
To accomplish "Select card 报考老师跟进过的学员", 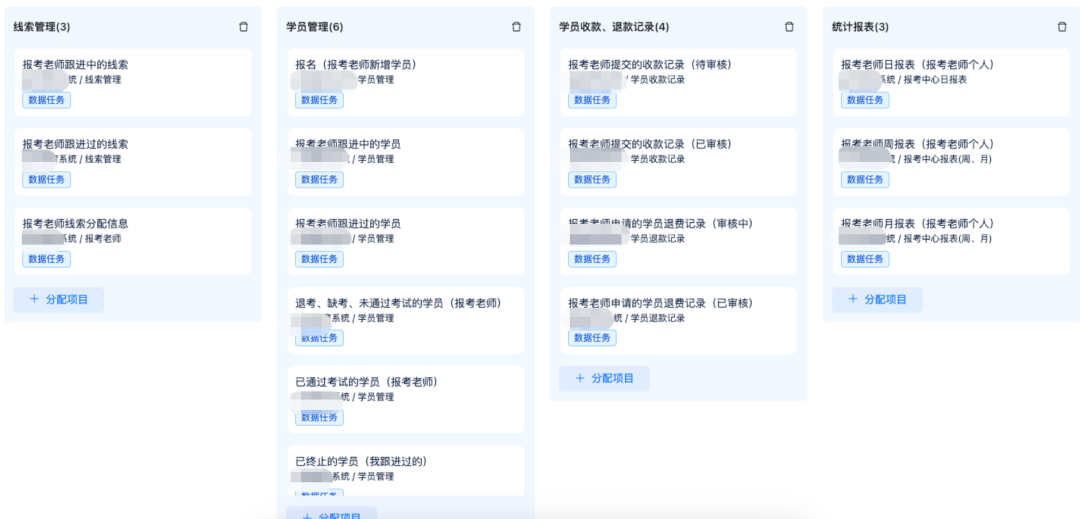I will click(x=406, y=241).
